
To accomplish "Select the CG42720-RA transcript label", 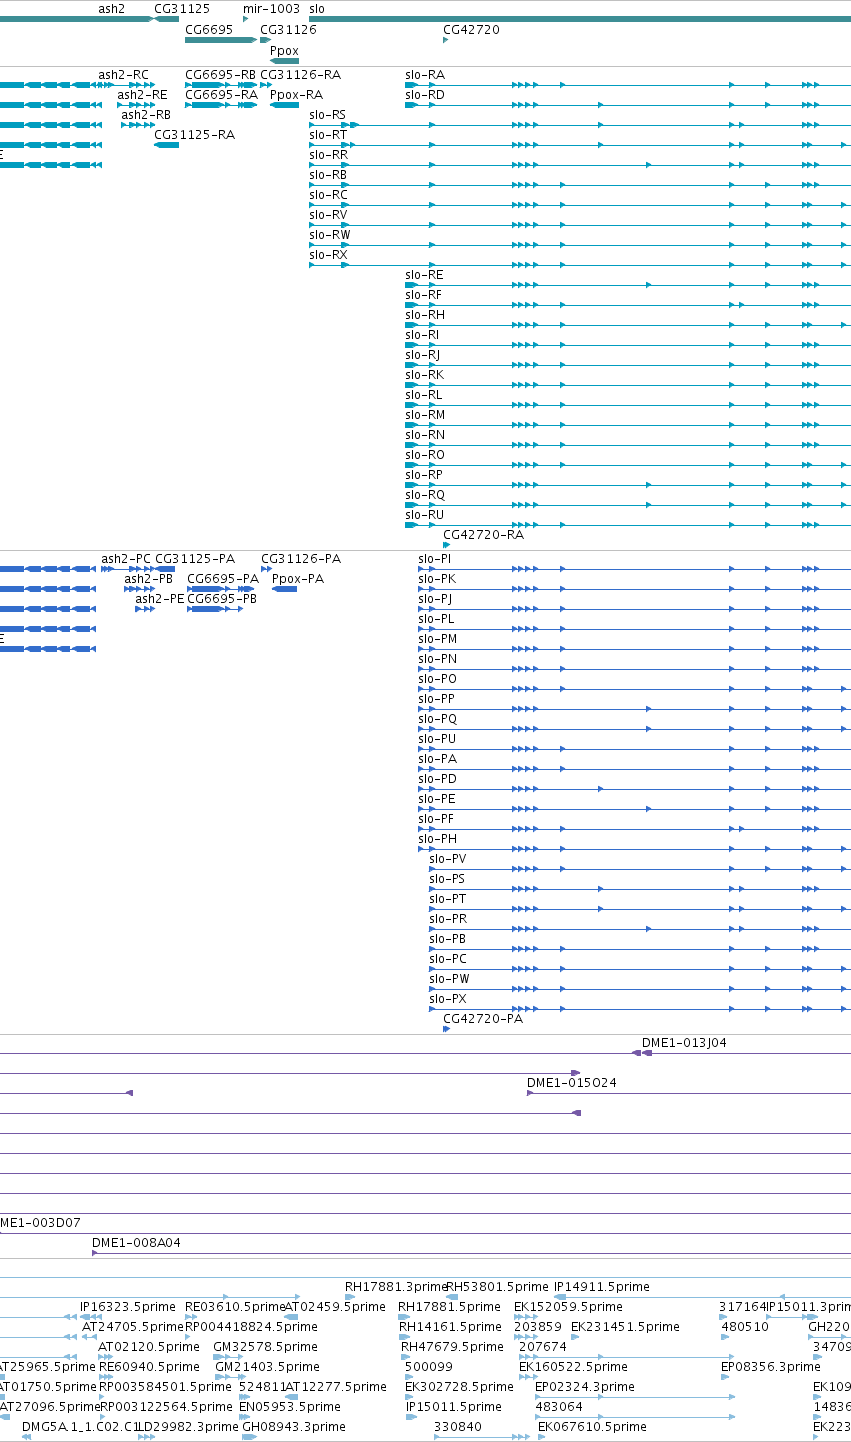I will [x=483, y=535].
